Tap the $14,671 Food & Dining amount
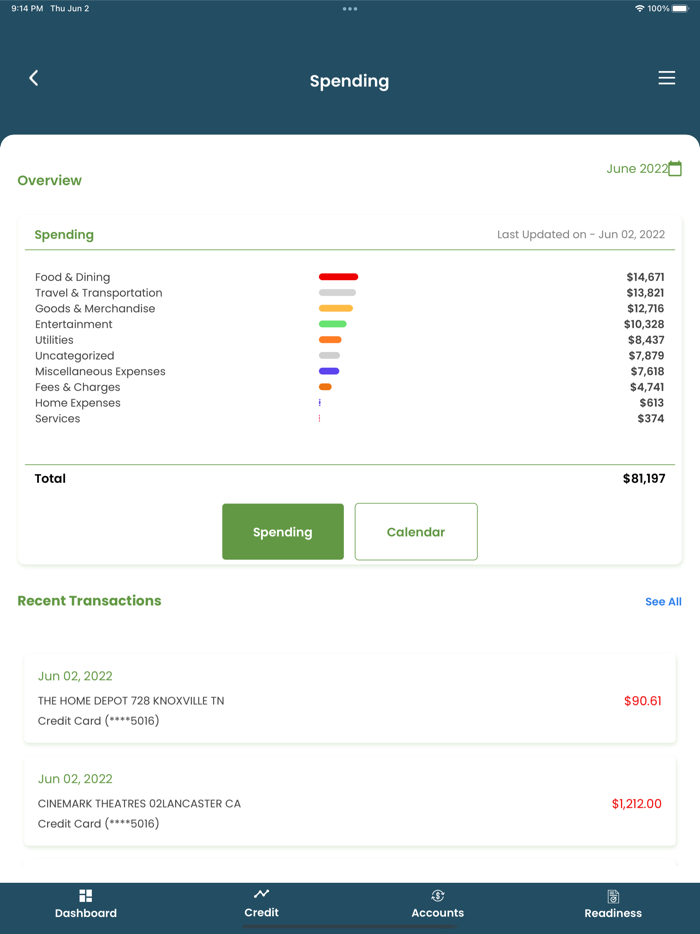 pyautogui.click(x=645, y=277)
